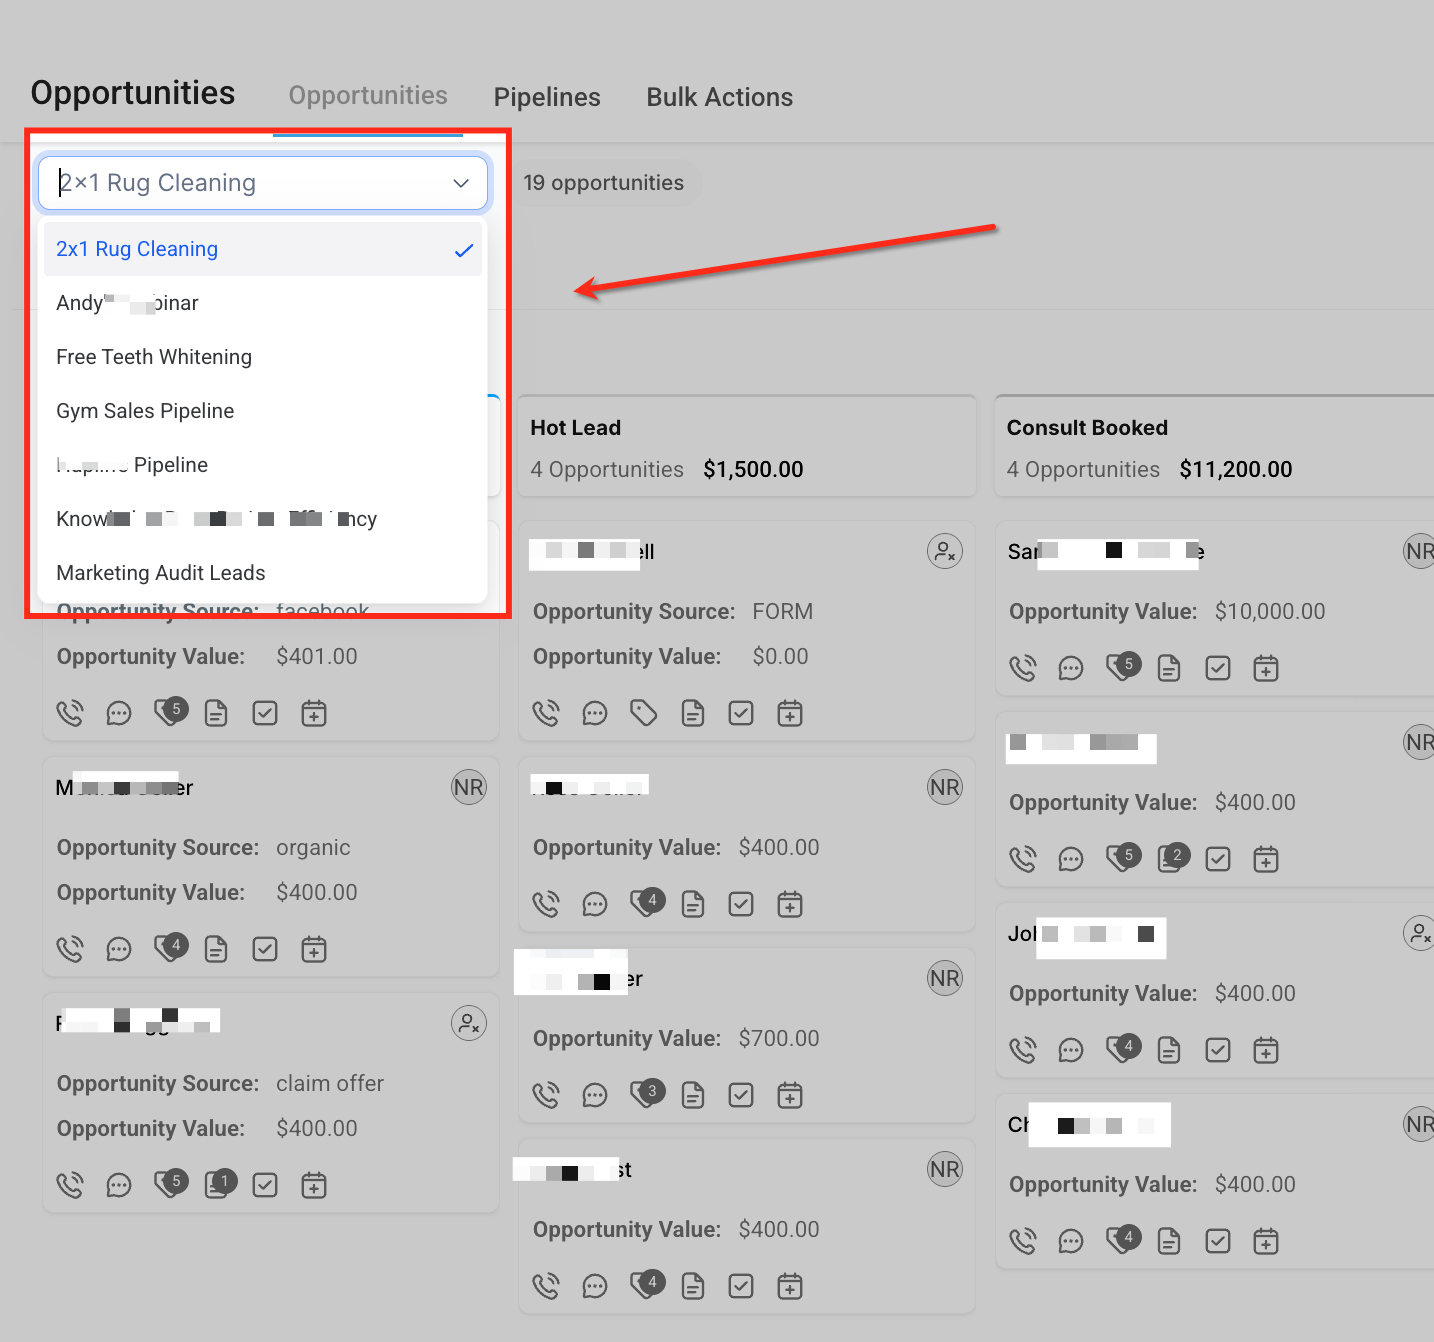Open tasks icon on the $10,000.00 card
This screenshot has height=1342, width=1434.
(x=1218, y=668)
